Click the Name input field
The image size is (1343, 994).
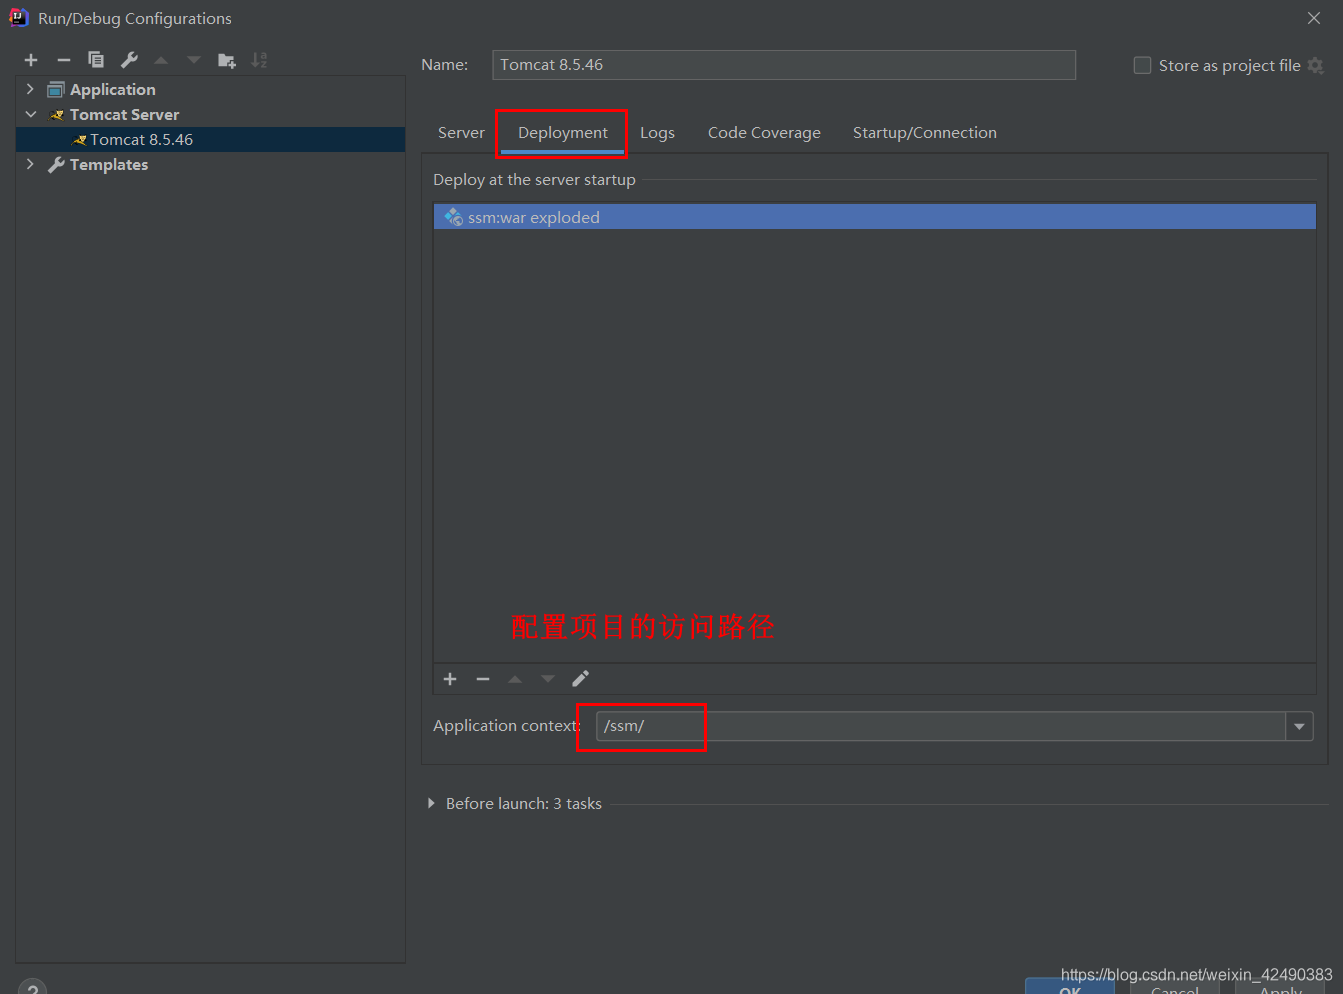pyautogui.click(x=784, y=65)
